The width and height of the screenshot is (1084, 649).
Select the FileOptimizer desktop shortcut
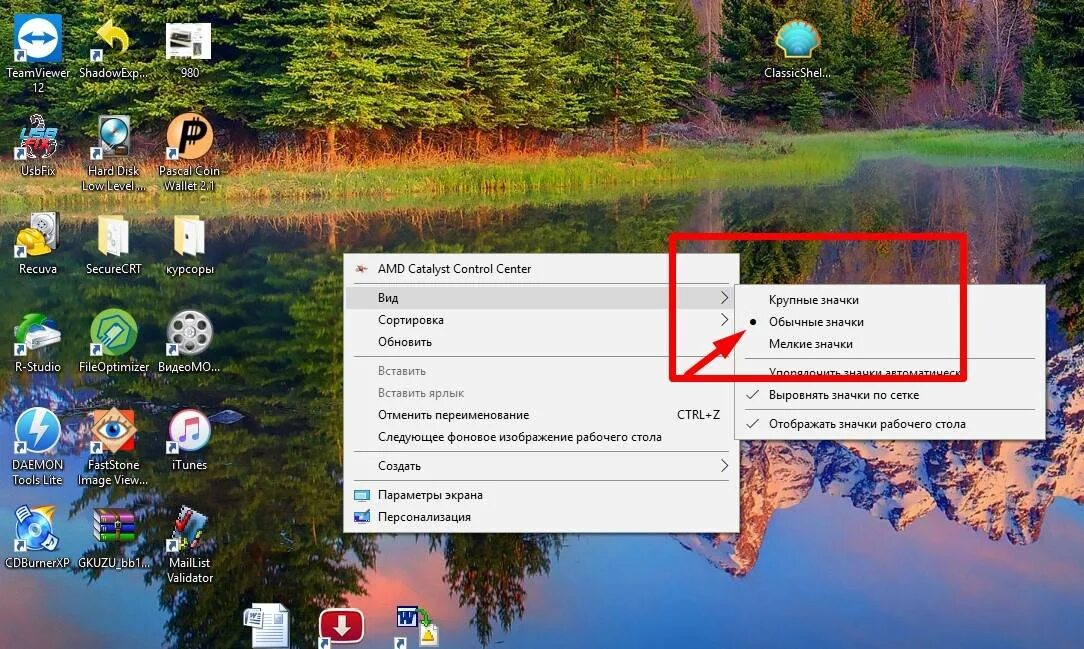tap(113, 333)
